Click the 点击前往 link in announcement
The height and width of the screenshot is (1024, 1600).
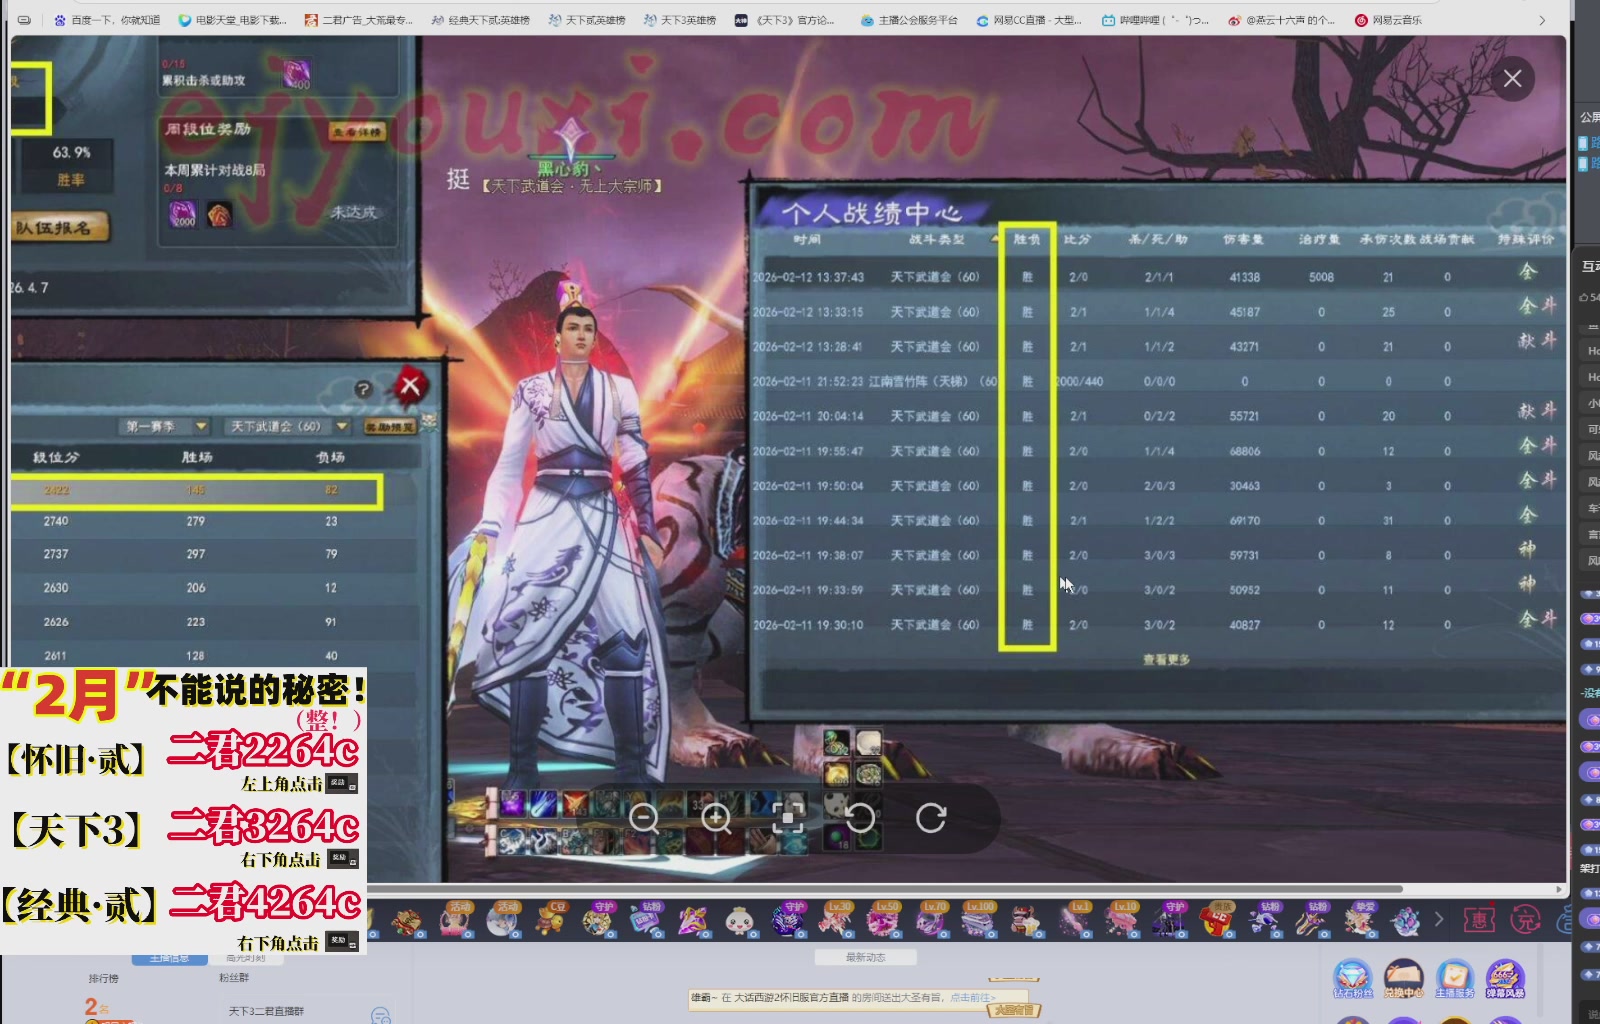coord(971,997)
